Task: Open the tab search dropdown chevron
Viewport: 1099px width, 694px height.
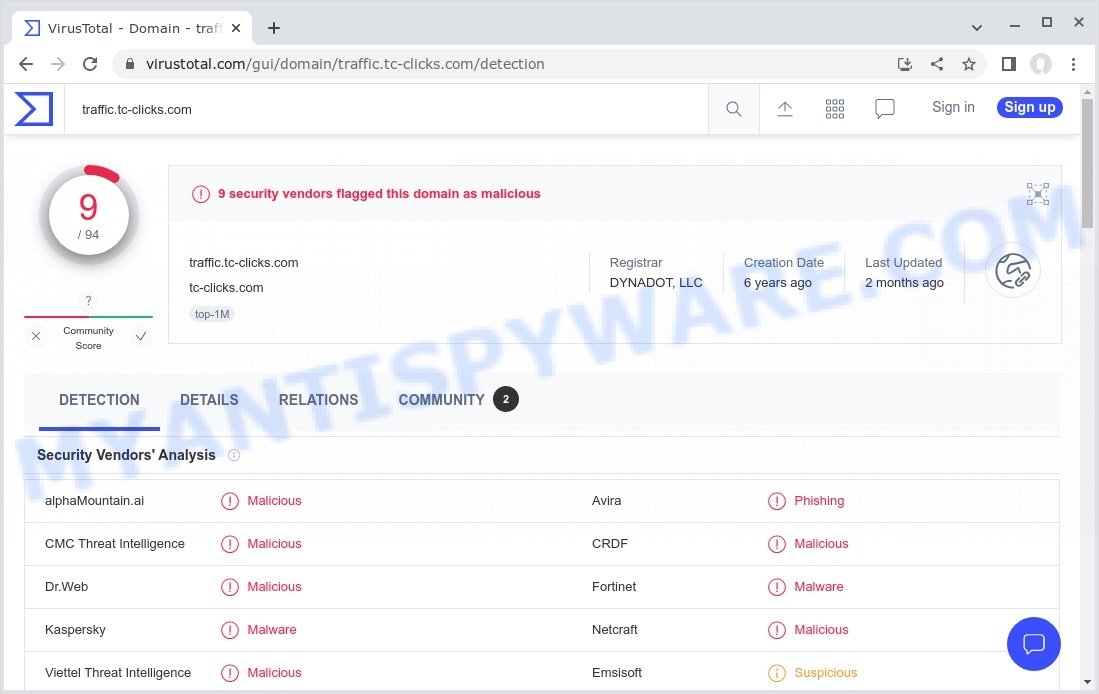Action: [976, 28]
